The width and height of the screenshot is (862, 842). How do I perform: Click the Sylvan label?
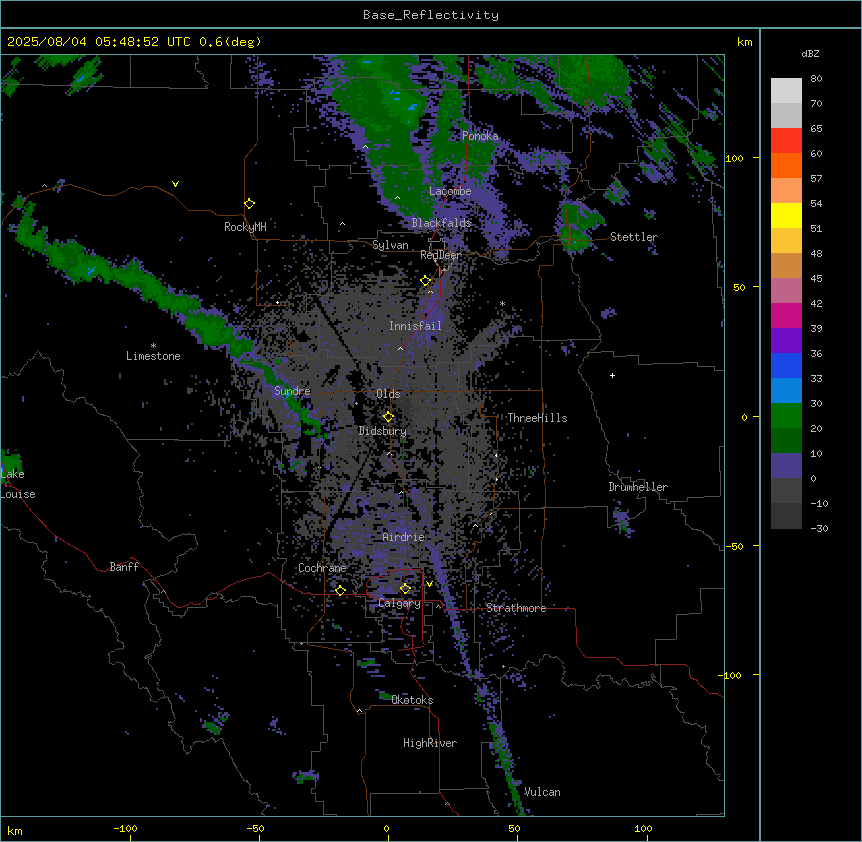point(390,245)
